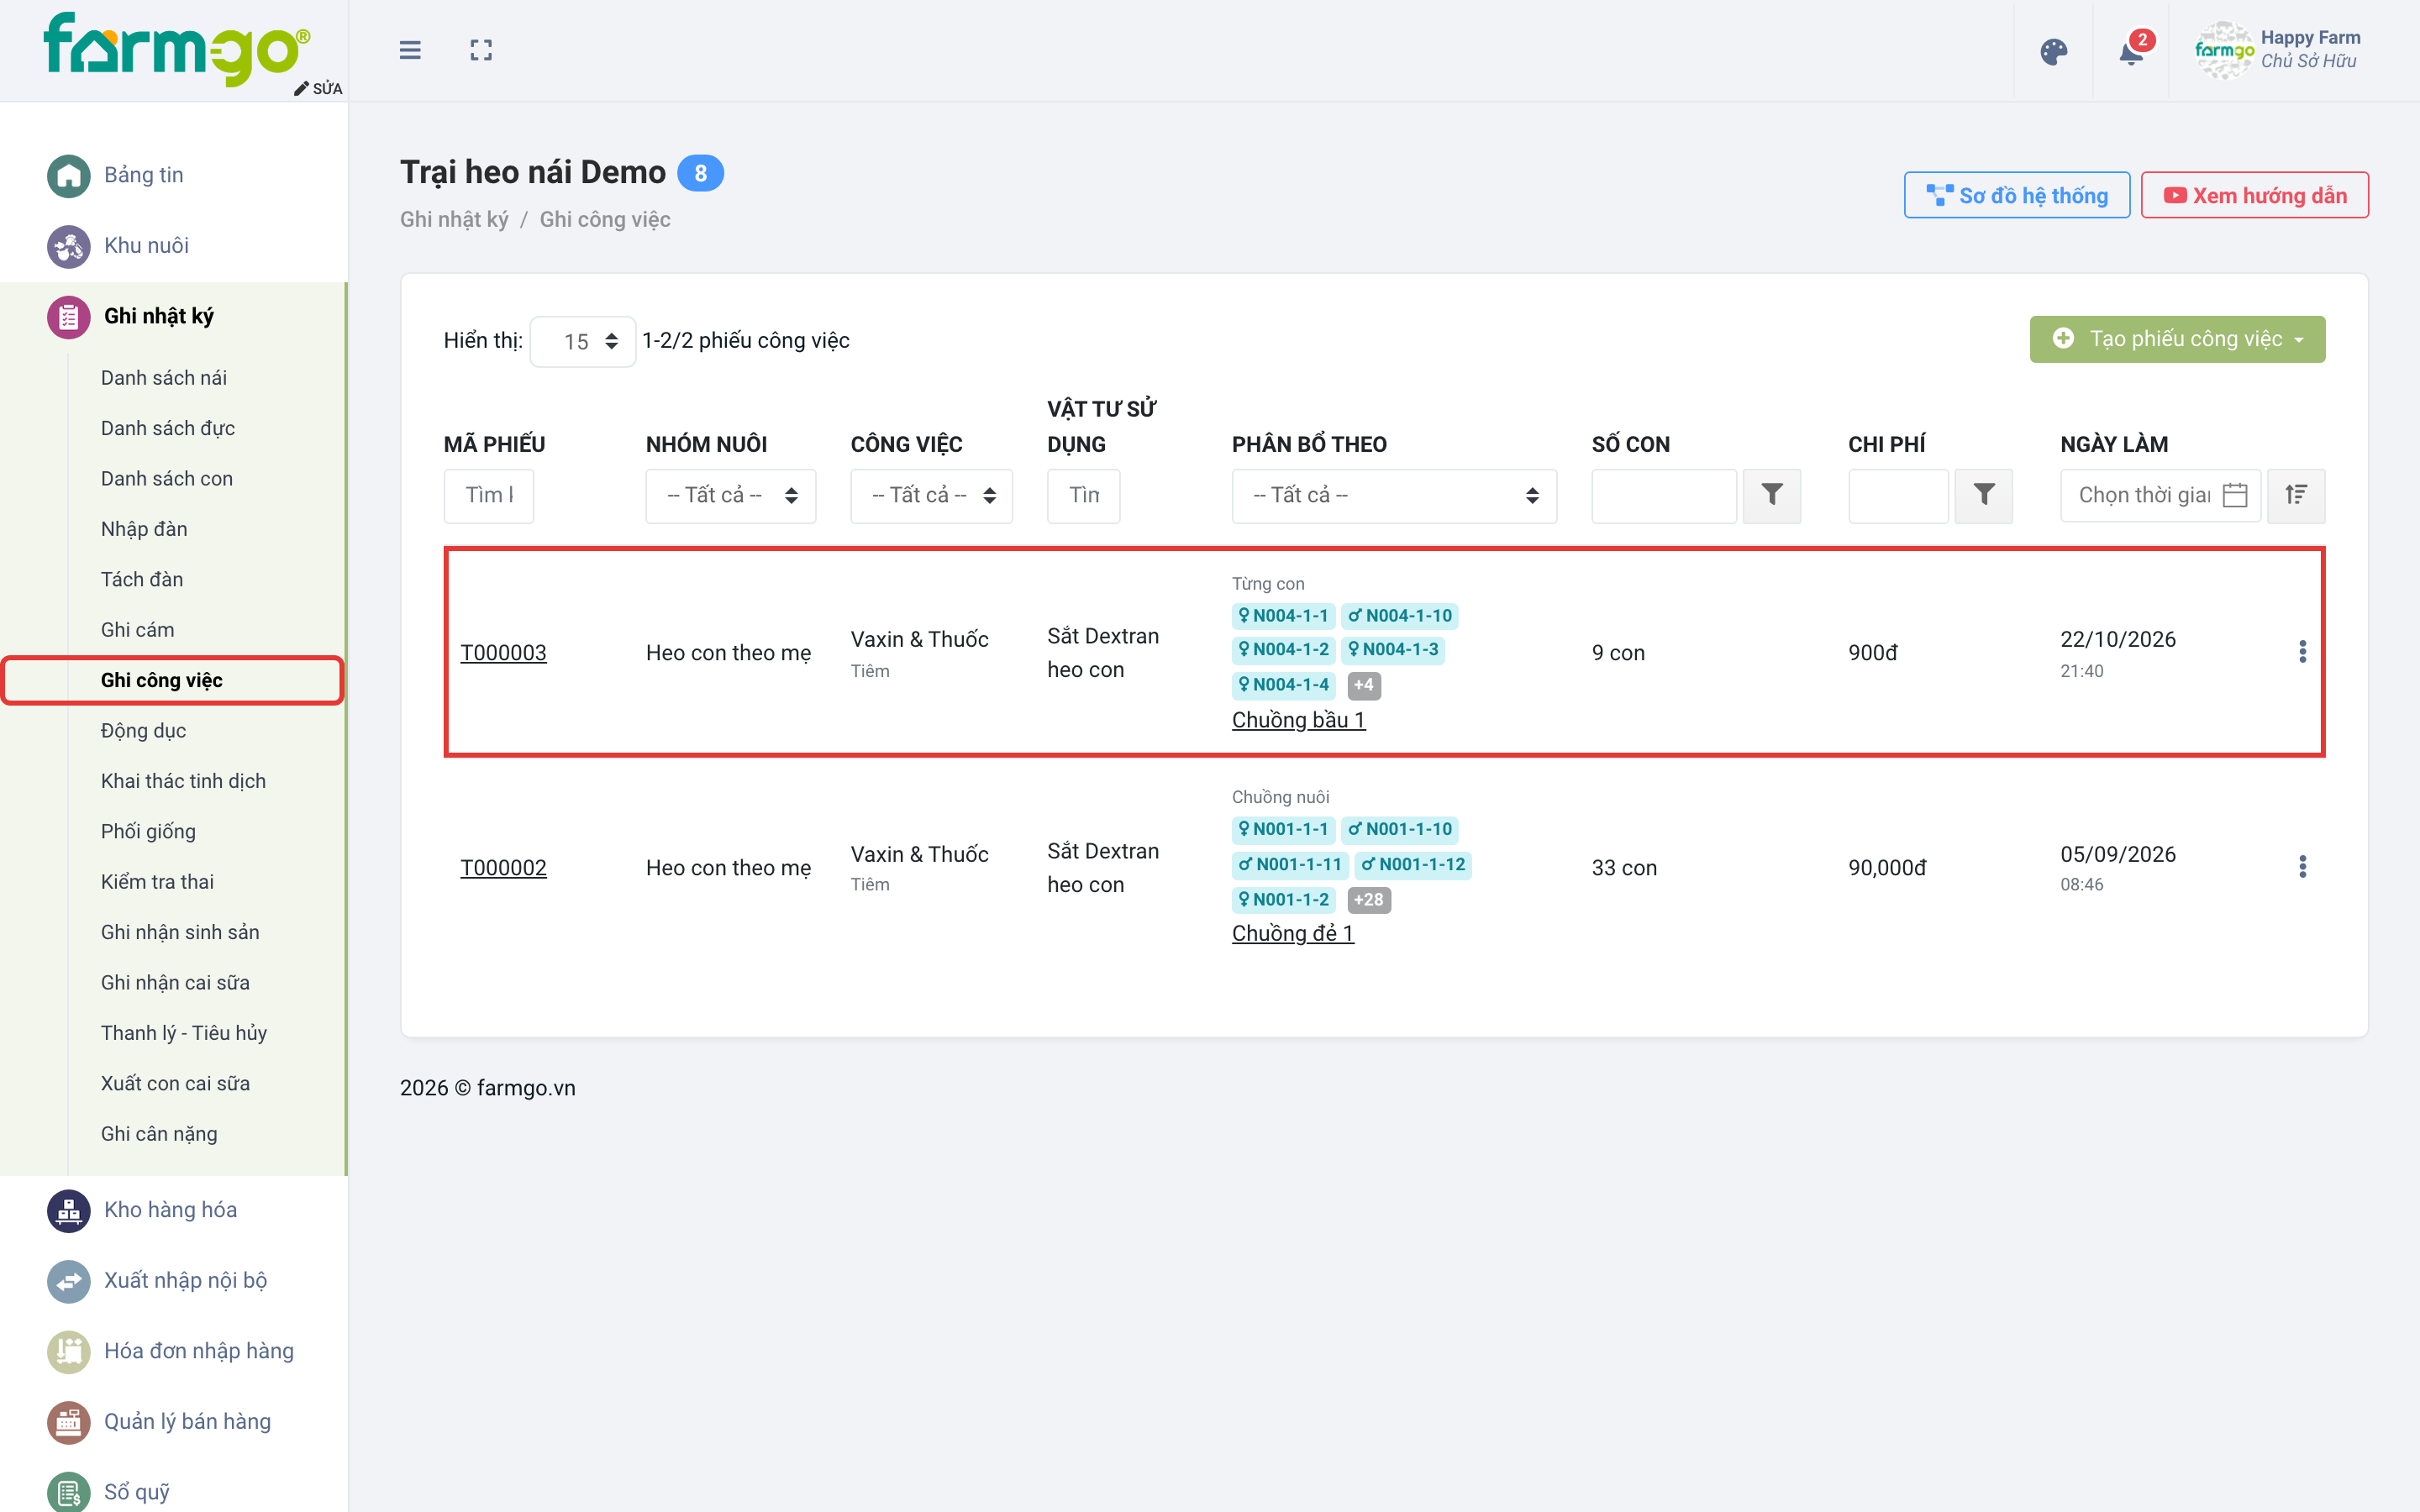The height and width of the screenshot is (1512, 2420).
Task: Change the Hiển thị rows-per-page selector
Action: [583, 342]
